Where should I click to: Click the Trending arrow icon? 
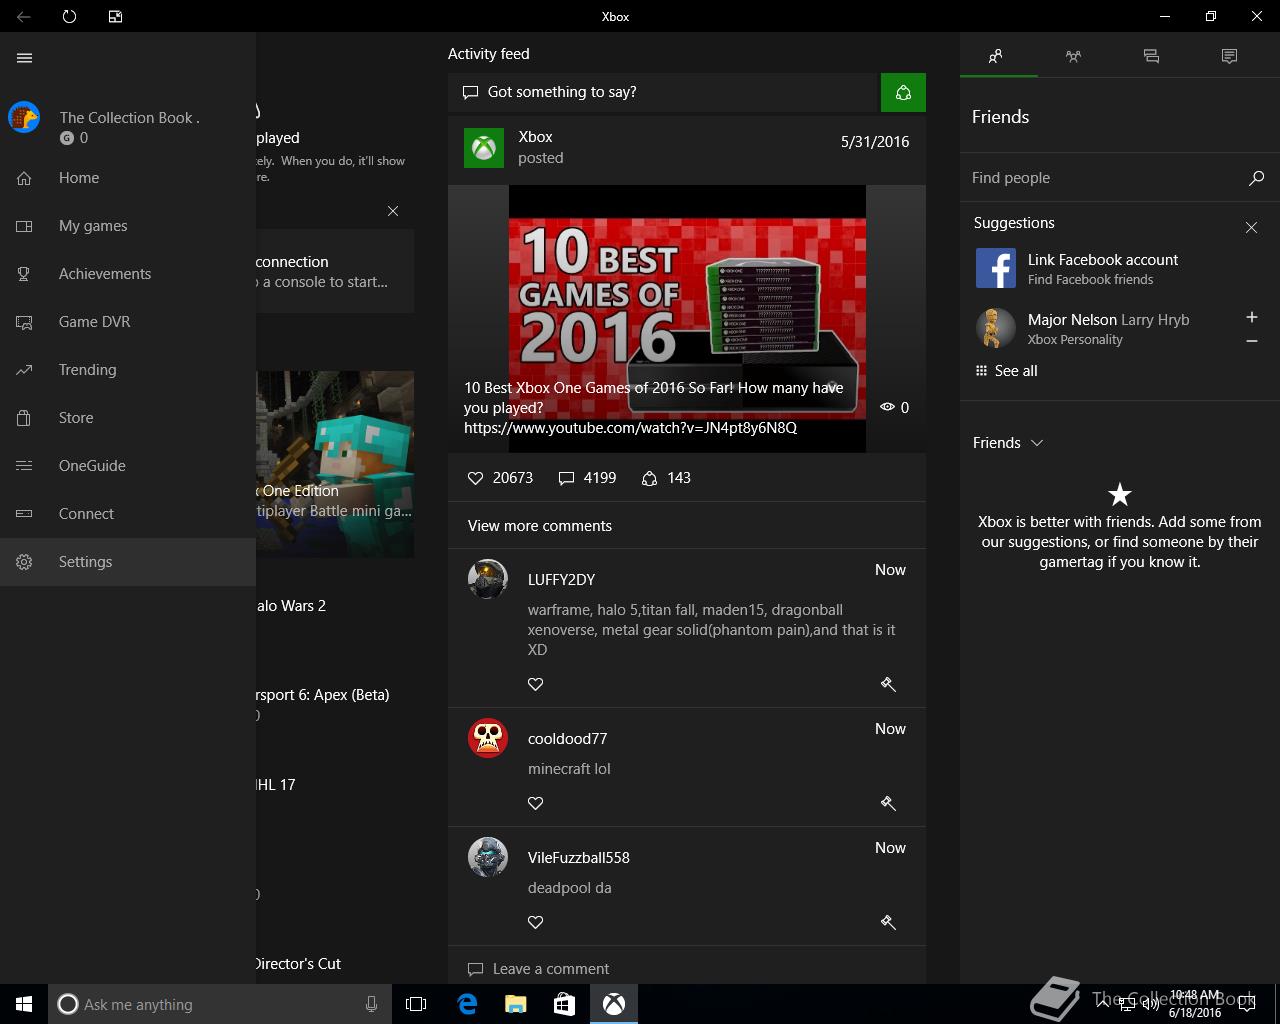pyautogui.click(x=24, y=370)
